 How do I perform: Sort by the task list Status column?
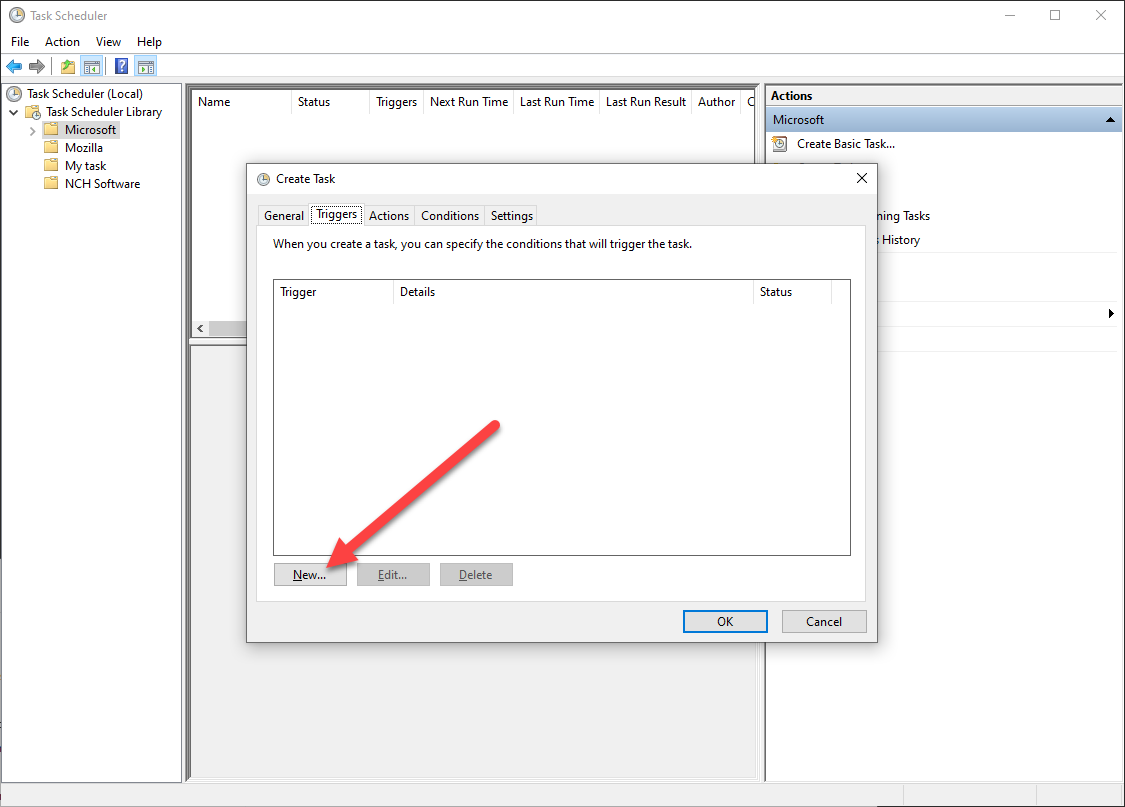point(331,102)
